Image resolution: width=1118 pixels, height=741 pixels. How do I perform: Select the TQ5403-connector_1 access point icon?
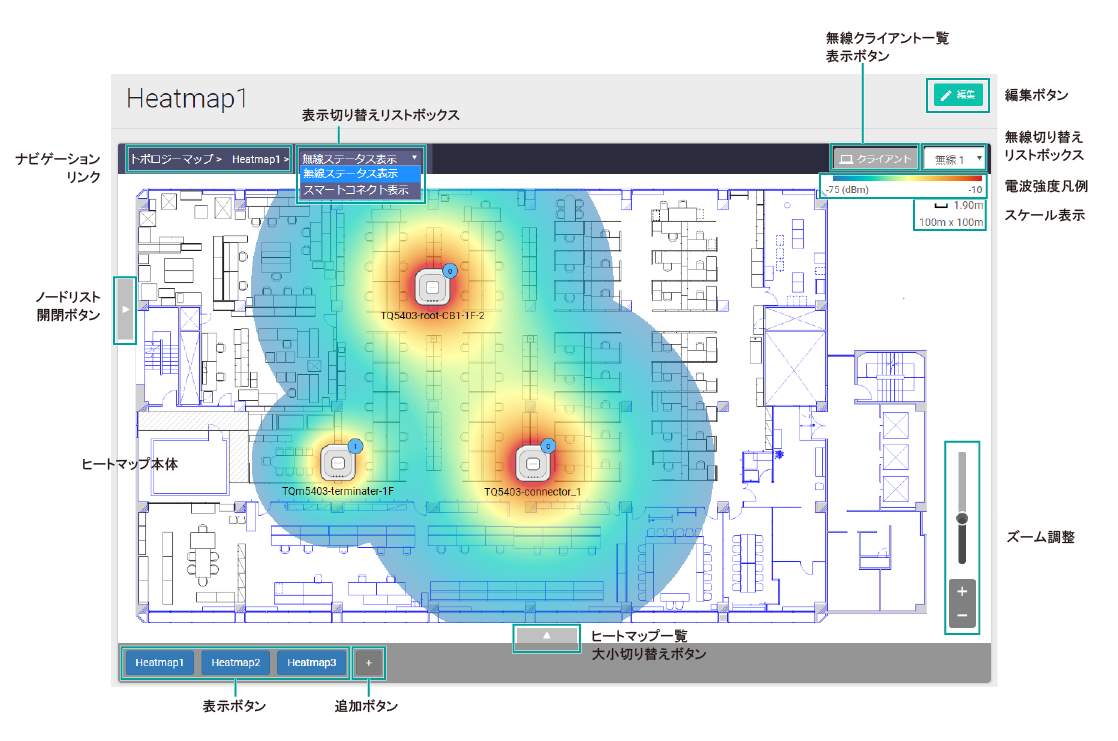(x=532, y=464)
